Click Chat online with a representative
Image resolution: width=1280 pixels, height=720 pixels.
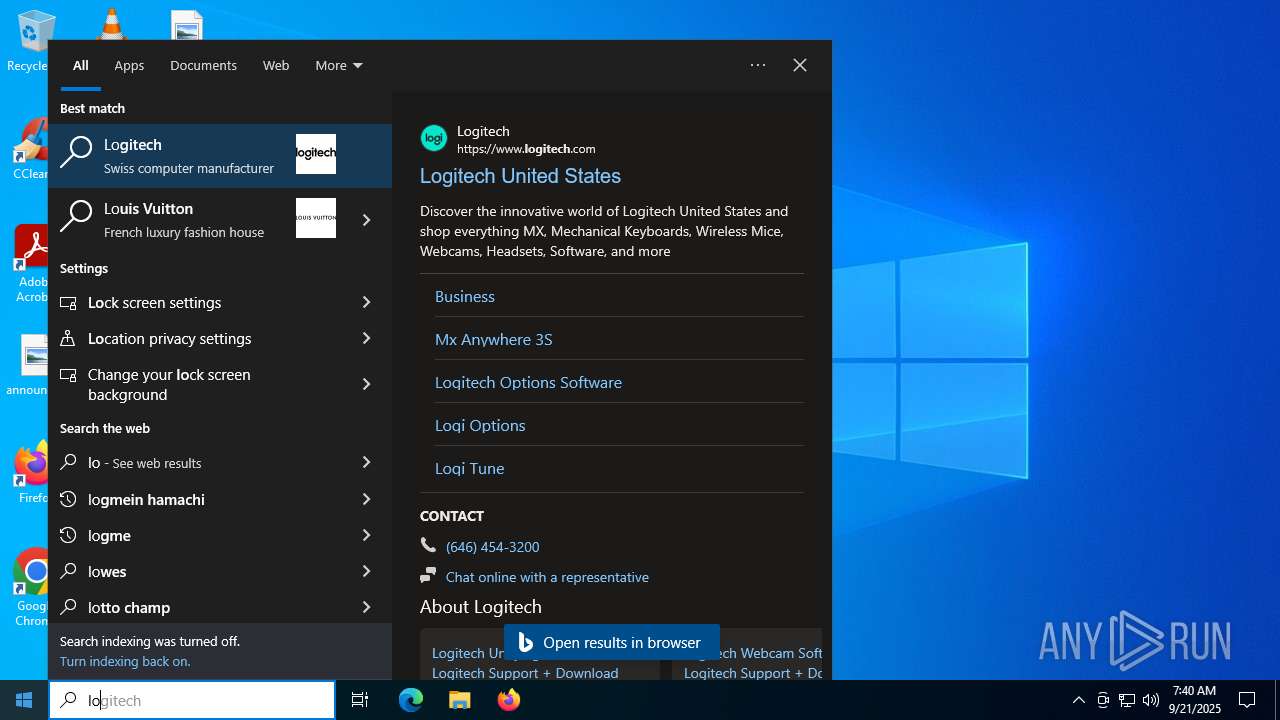coord(547,577)
